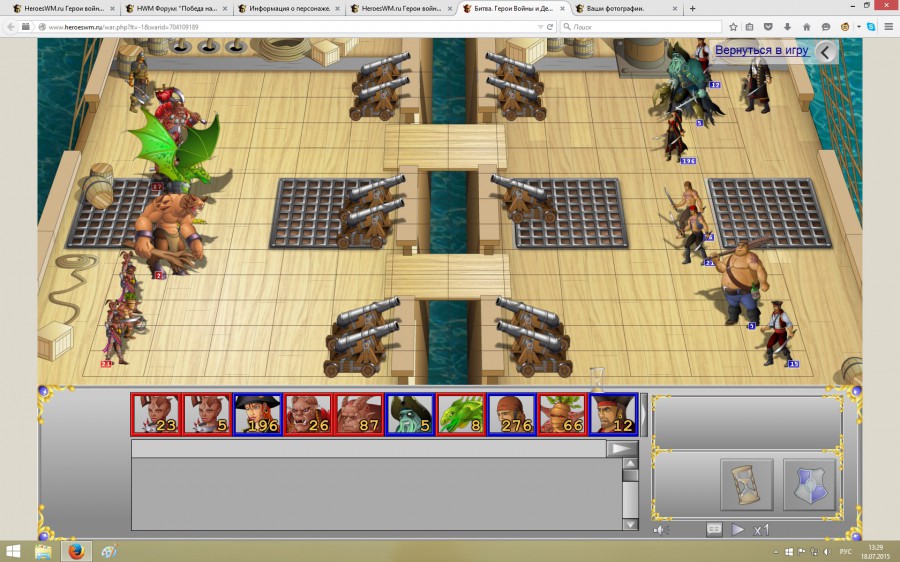Image resolution: width=900 pixels, height=562 pixels.
Task: Click the hourglass wait button
Action: (746, 484)
